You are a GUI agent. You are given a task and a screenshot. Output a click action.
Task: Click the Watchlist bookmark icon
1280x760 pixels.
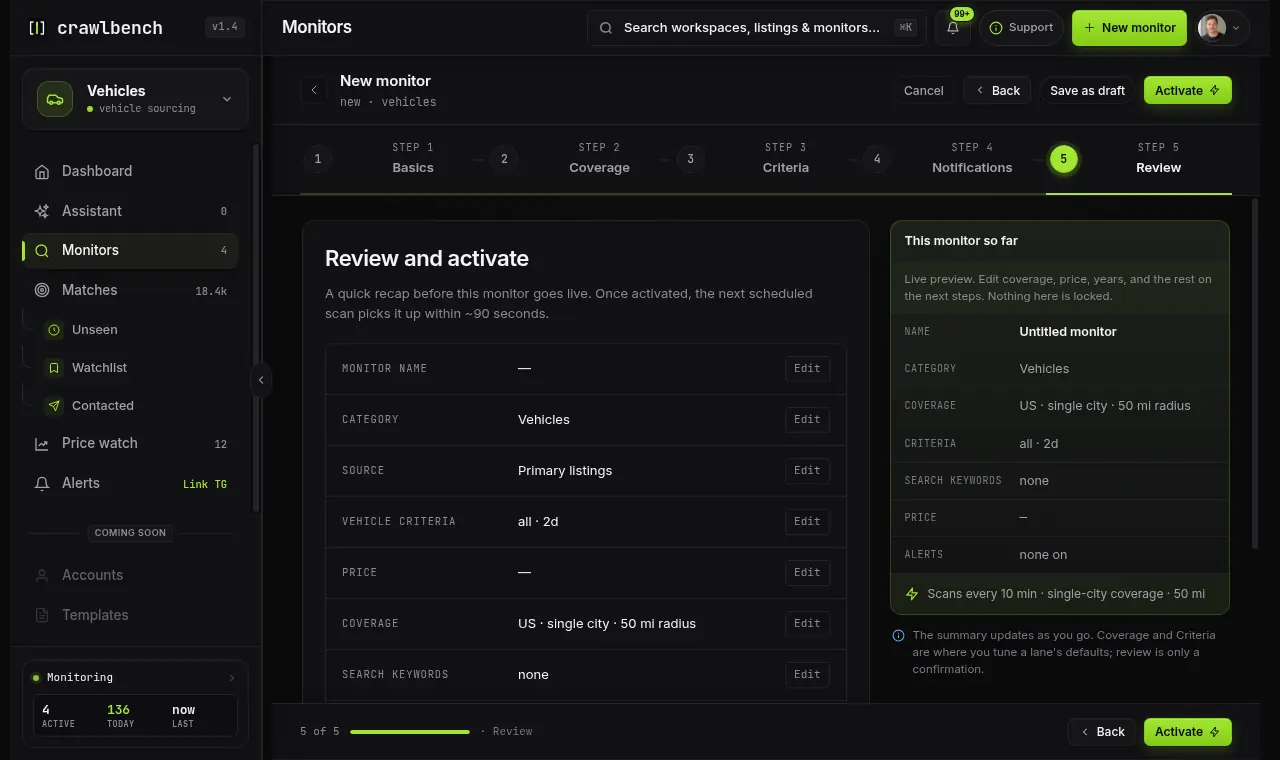pyautogui.click(x=54, y=368)
